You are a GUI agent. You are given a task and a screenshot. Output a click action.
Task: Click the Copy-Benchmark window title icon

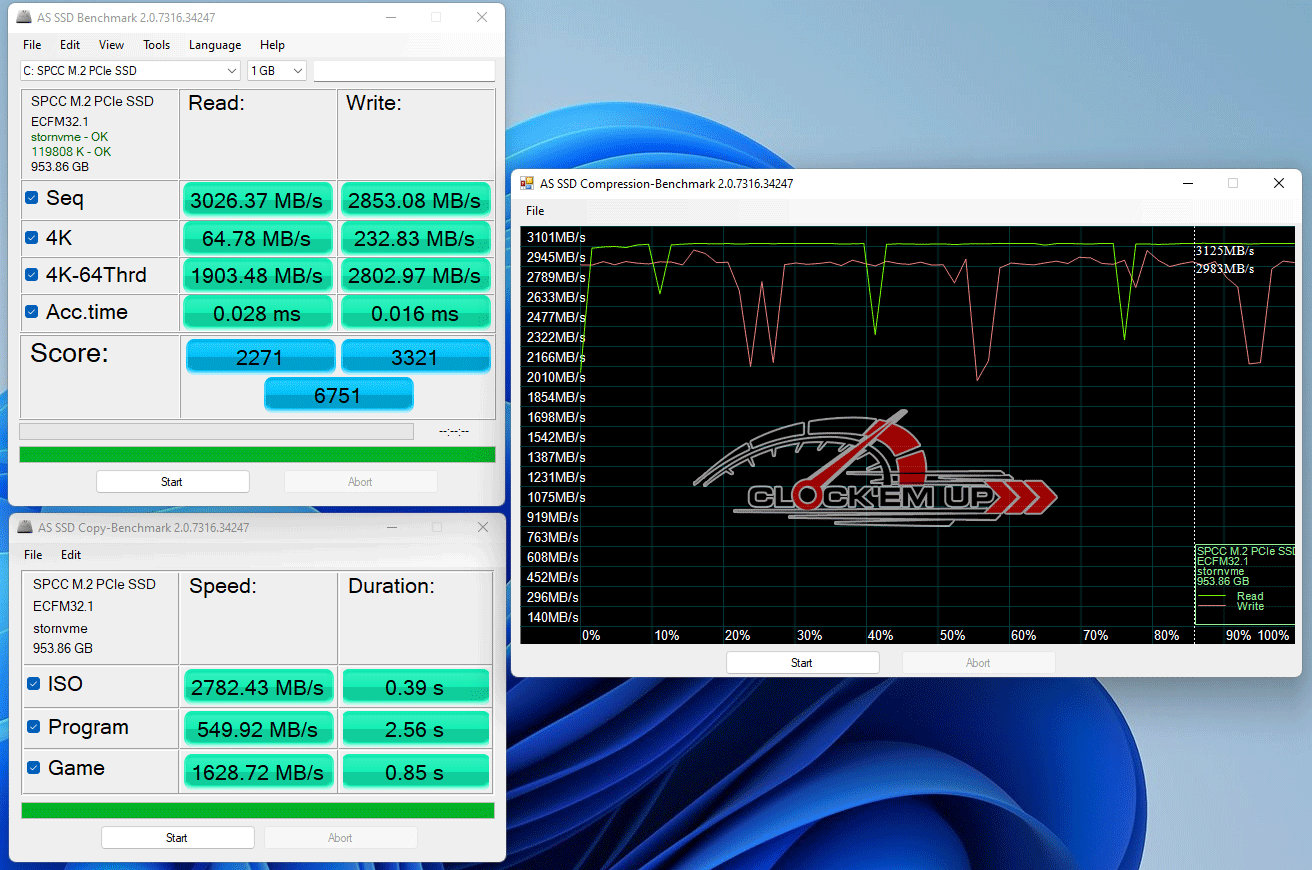24,527
